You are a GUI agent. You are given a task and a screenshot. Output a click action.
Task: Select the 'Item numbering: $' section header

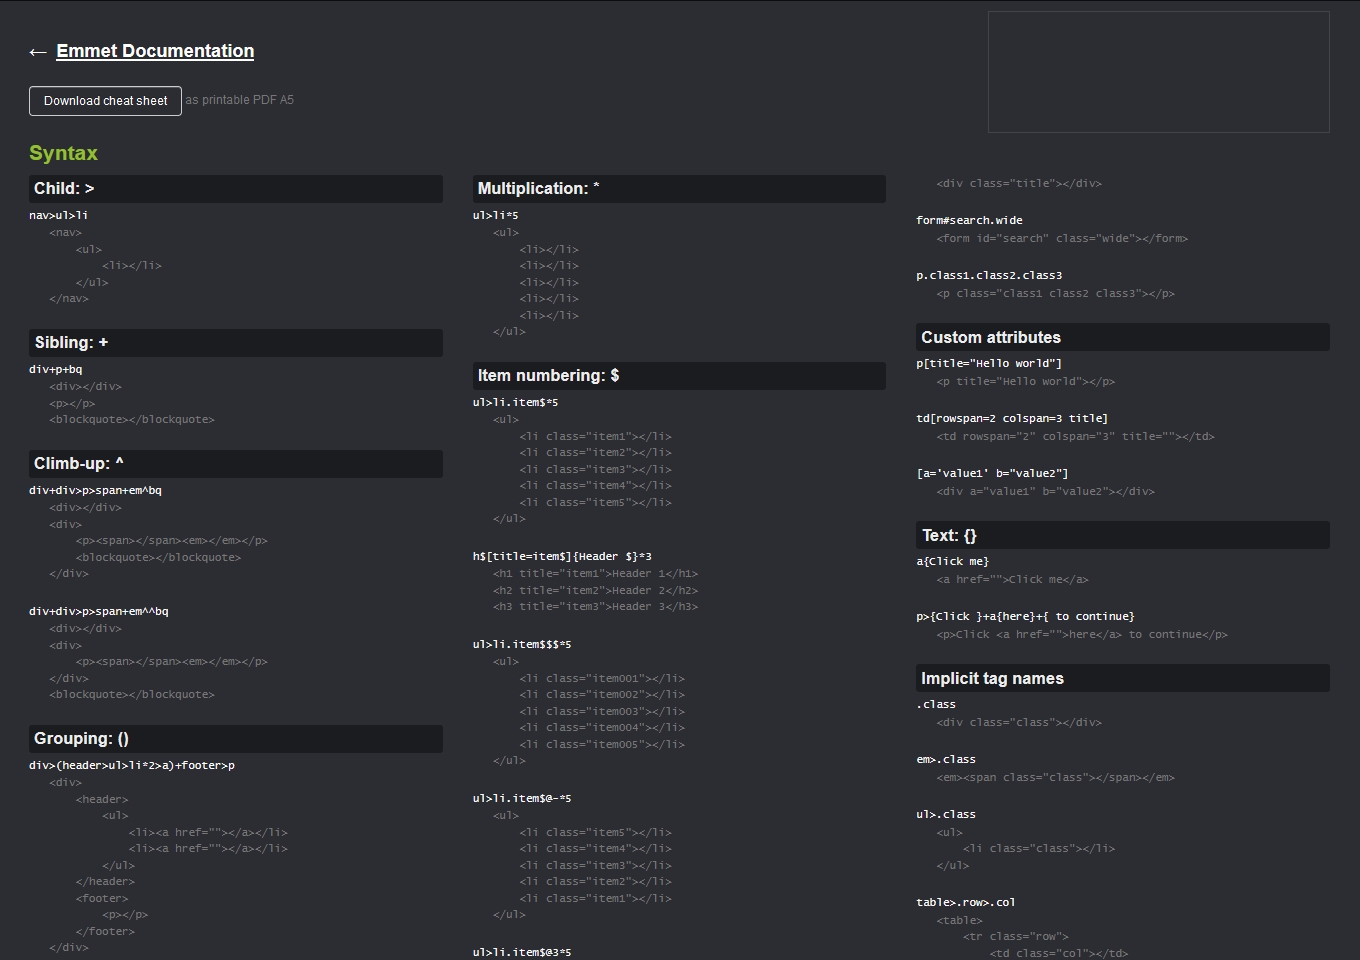(x=679, y=376)
